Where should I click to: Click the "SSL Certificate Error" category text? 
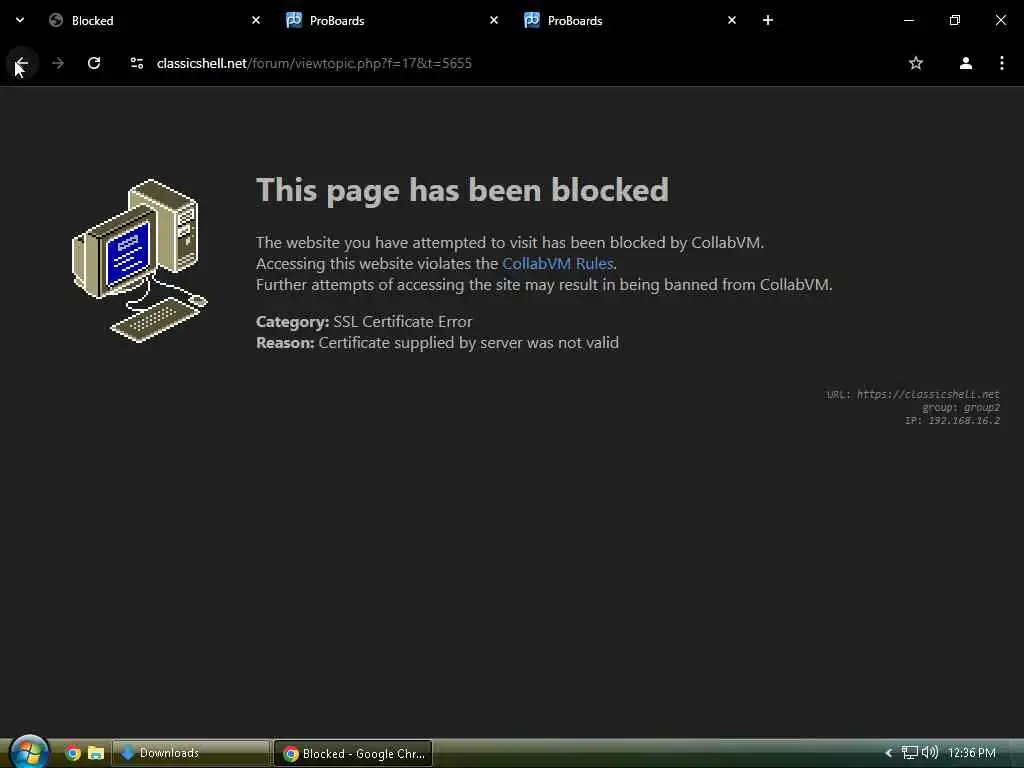pyautogui.click(x=402, y=321)
